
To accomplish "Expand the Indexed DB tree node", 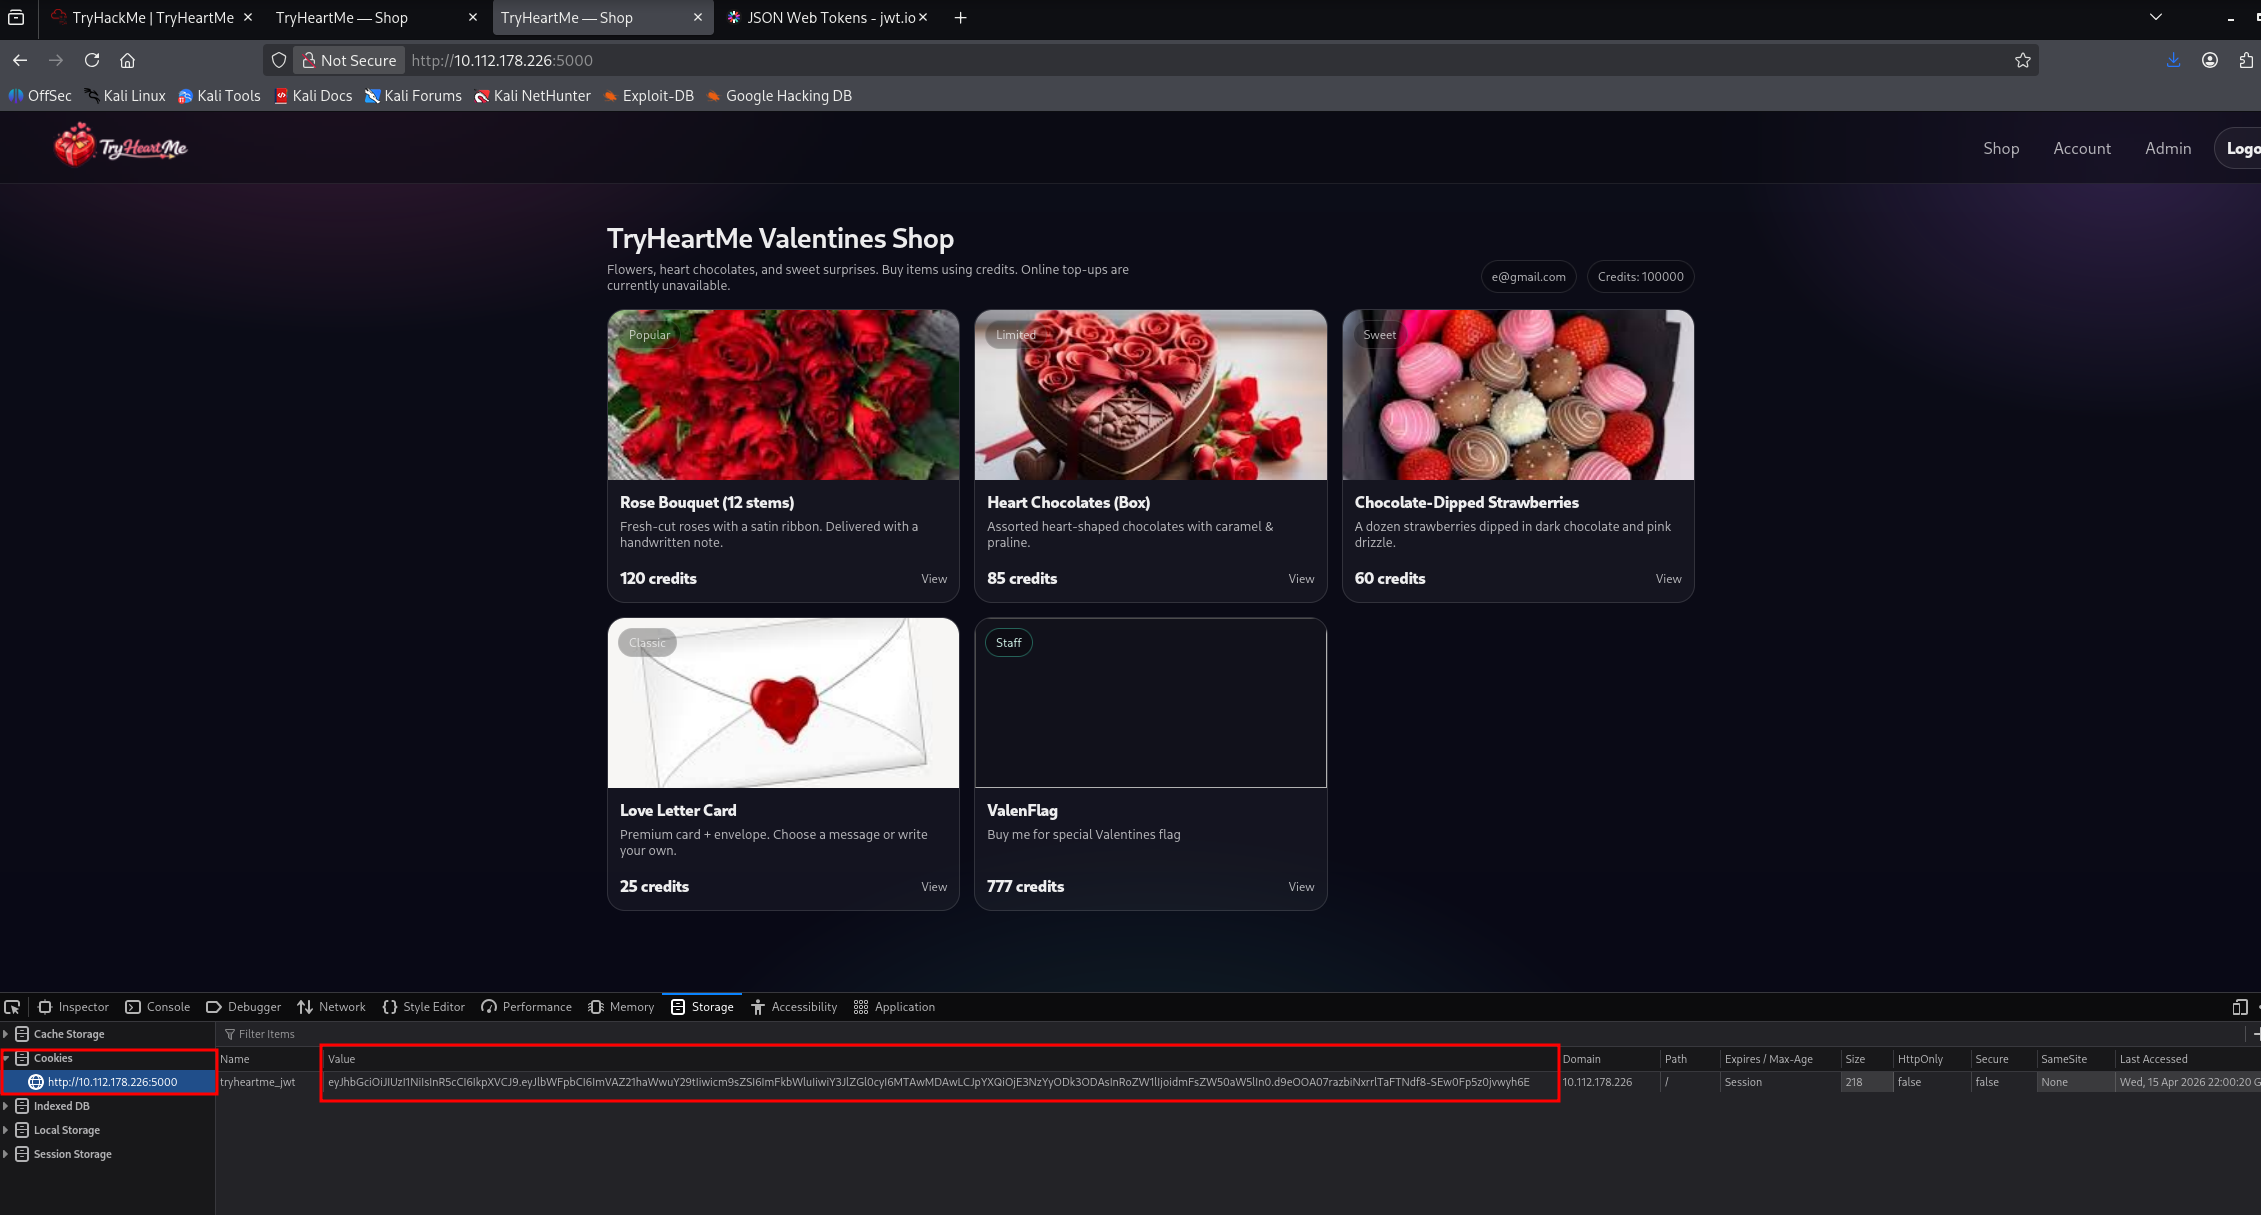I will coord(6,1106).
